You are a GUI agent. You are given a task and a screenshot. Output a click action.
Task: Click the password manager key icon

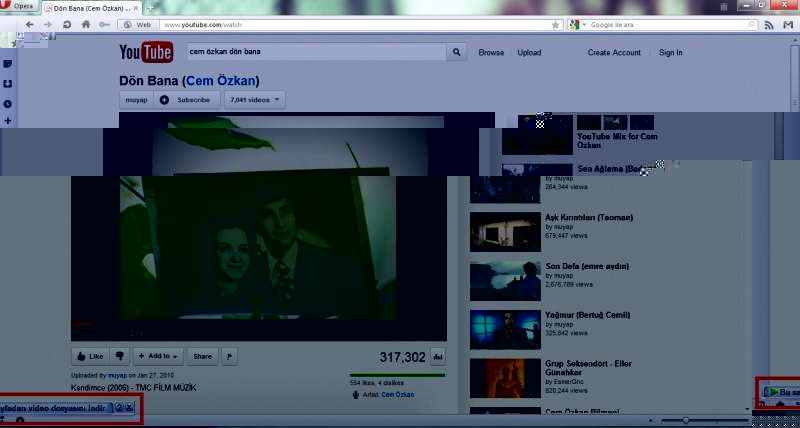tap(104, 24)
